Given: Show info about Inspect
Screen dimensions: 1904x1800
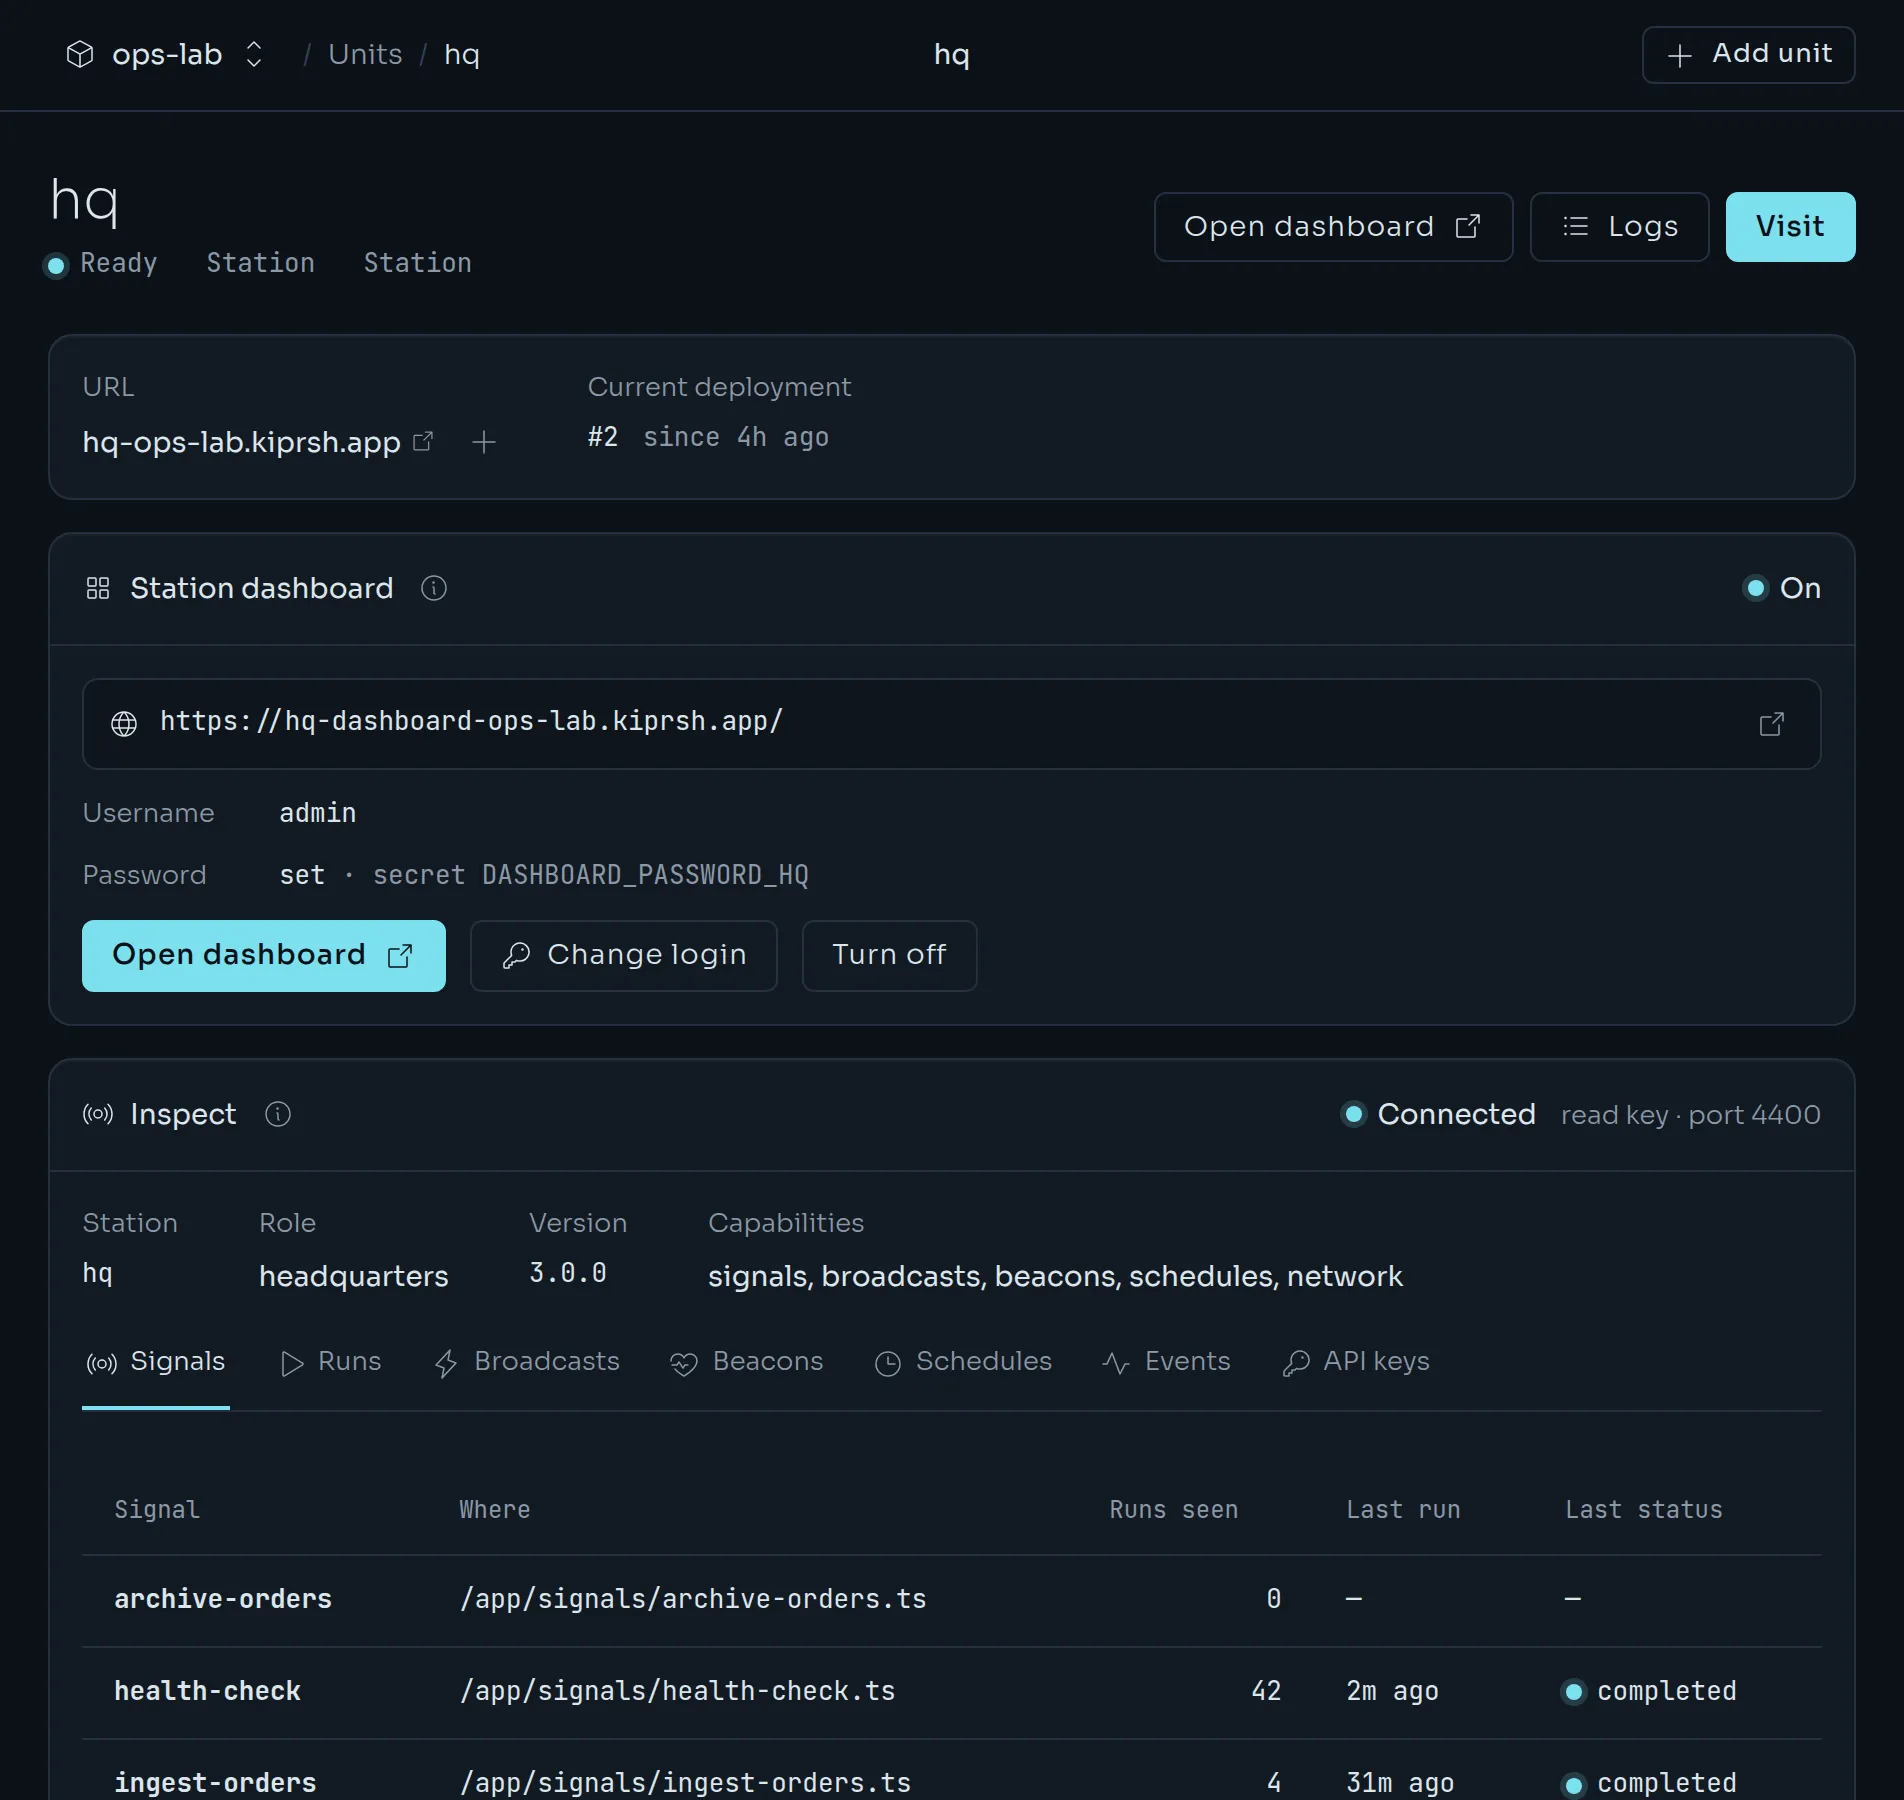Looking at the screenshot, I should pyautogui.click(x=278, y=1114).
